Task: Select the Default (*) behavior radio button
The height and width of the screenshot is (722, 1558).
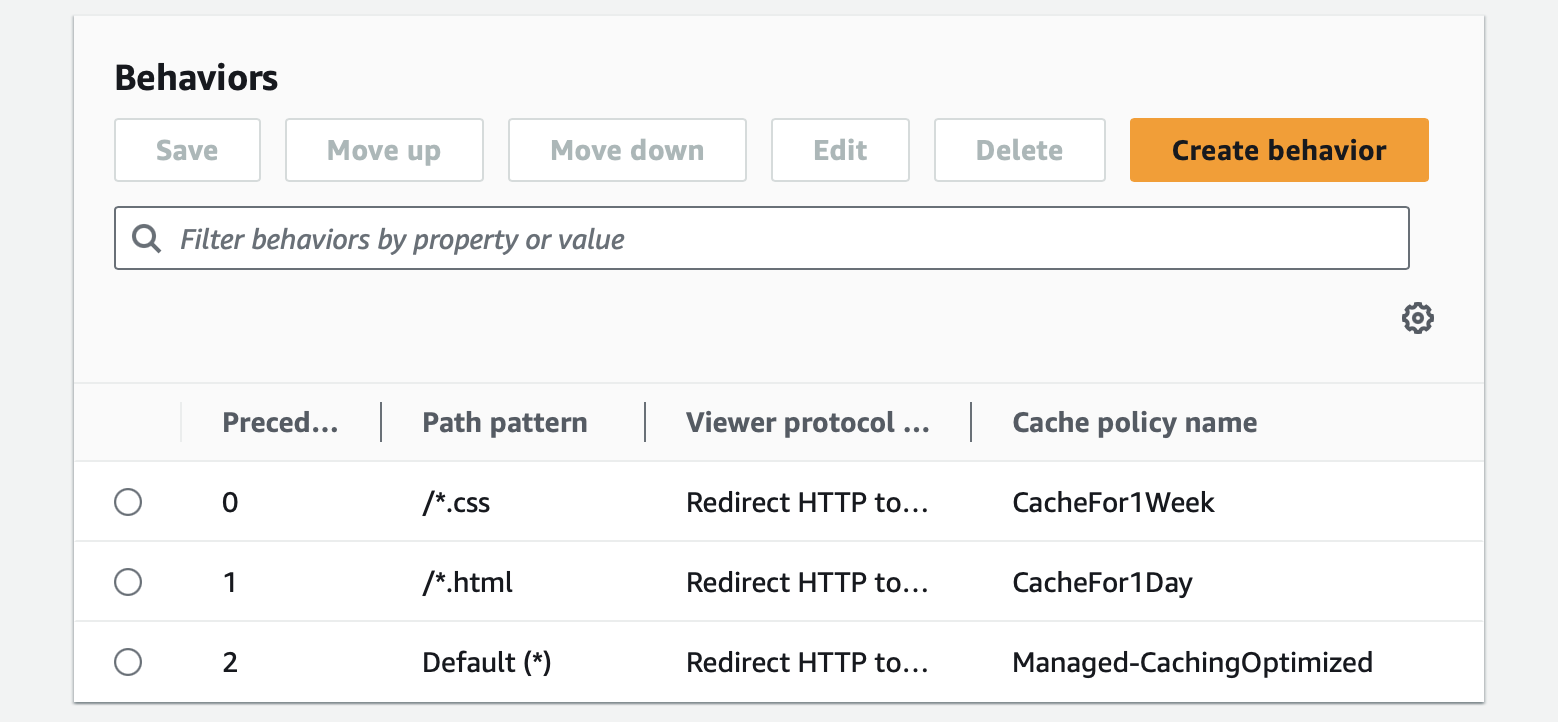Action: (128, 662)
